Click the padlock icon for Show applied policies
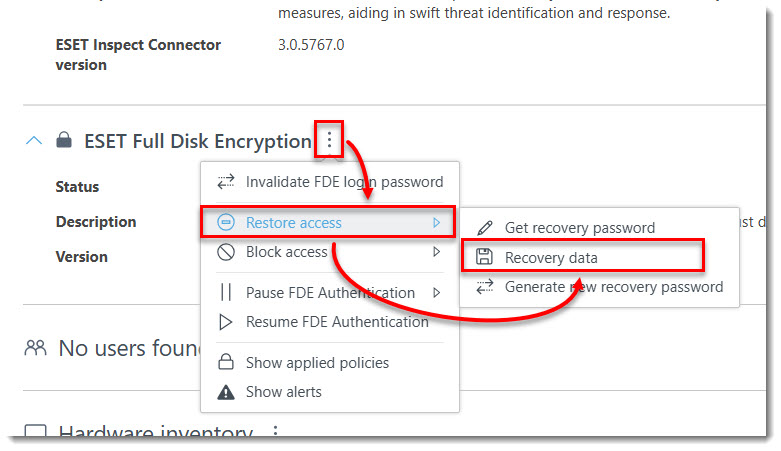Viewport: 781px width, 451px height. point(226,362)
